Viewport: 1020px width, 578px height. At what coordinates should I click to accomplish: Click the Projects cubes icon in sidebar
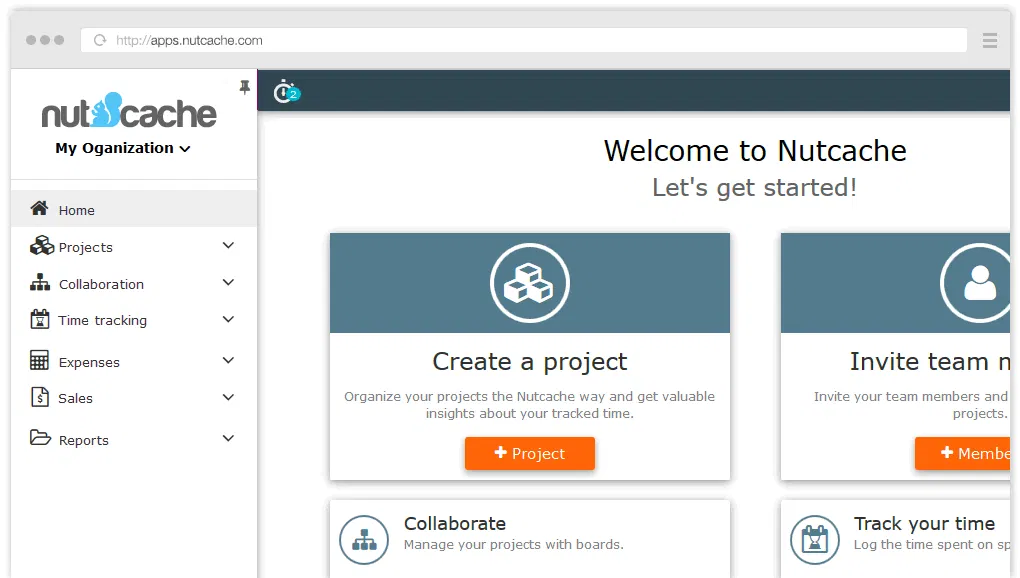(x=42, y=246)
